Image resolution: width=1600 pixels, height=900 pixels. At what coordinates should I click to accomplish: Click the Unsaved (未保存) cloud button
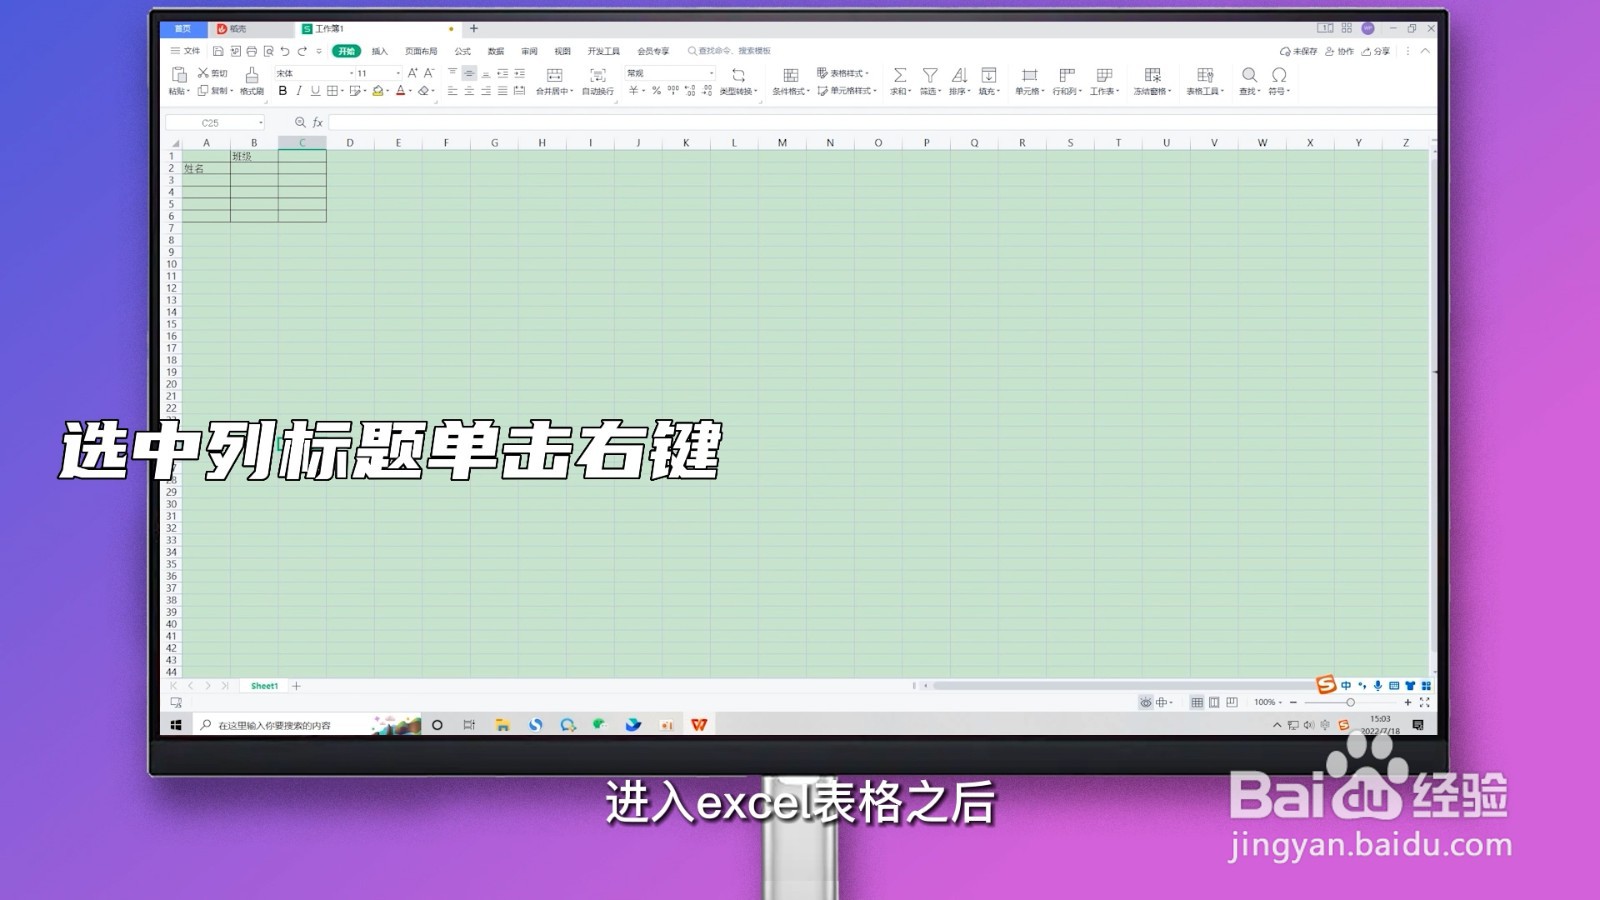click(1298, 51)
